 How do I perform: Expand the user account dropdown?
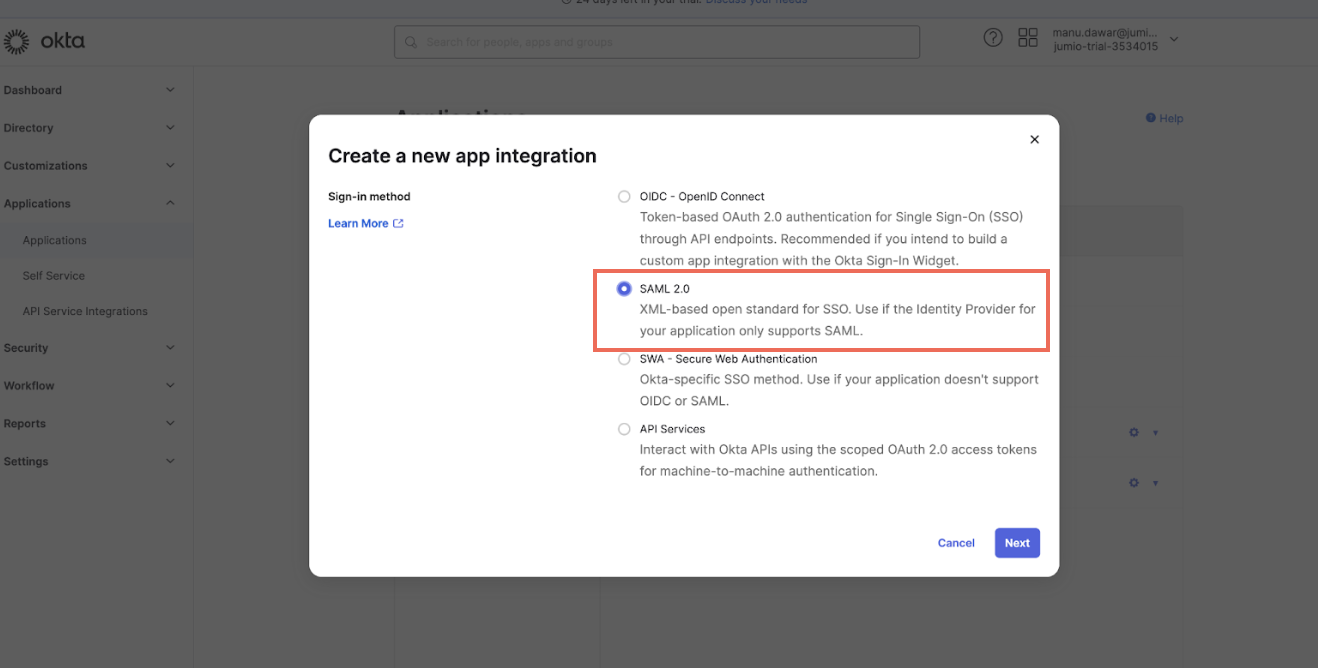coord(1174,40)
